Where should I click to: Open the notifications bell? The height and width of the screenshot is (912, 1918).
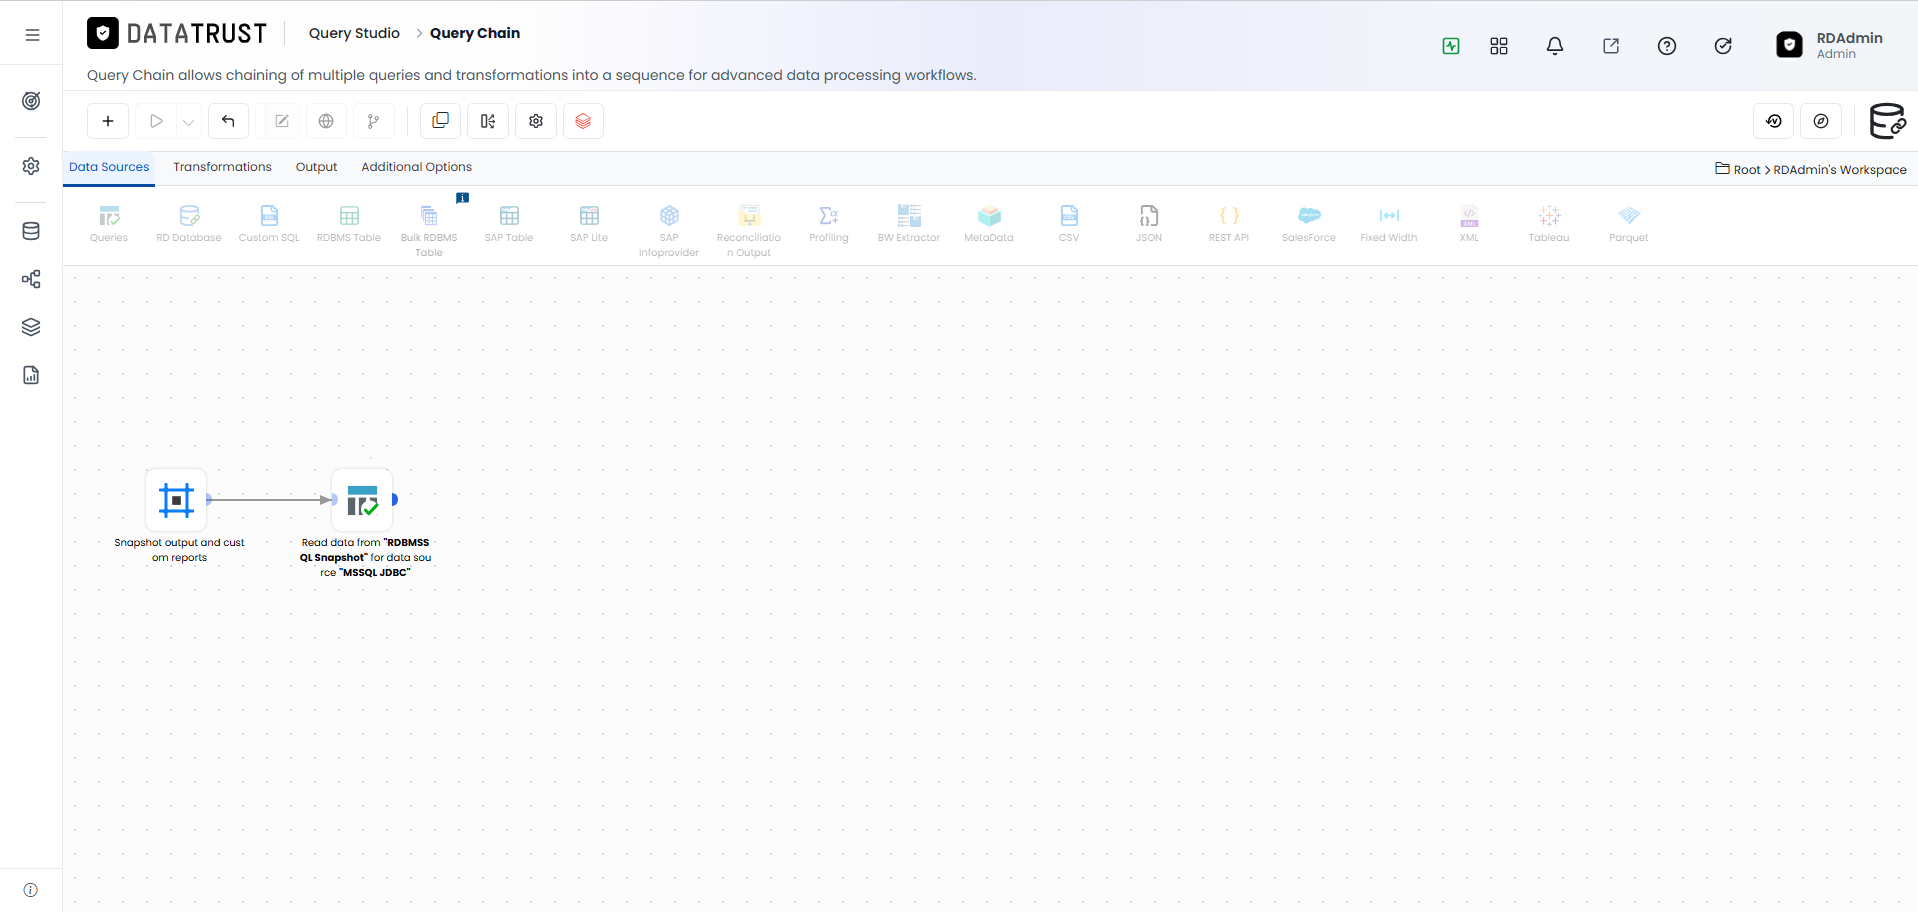[1555, 46]
